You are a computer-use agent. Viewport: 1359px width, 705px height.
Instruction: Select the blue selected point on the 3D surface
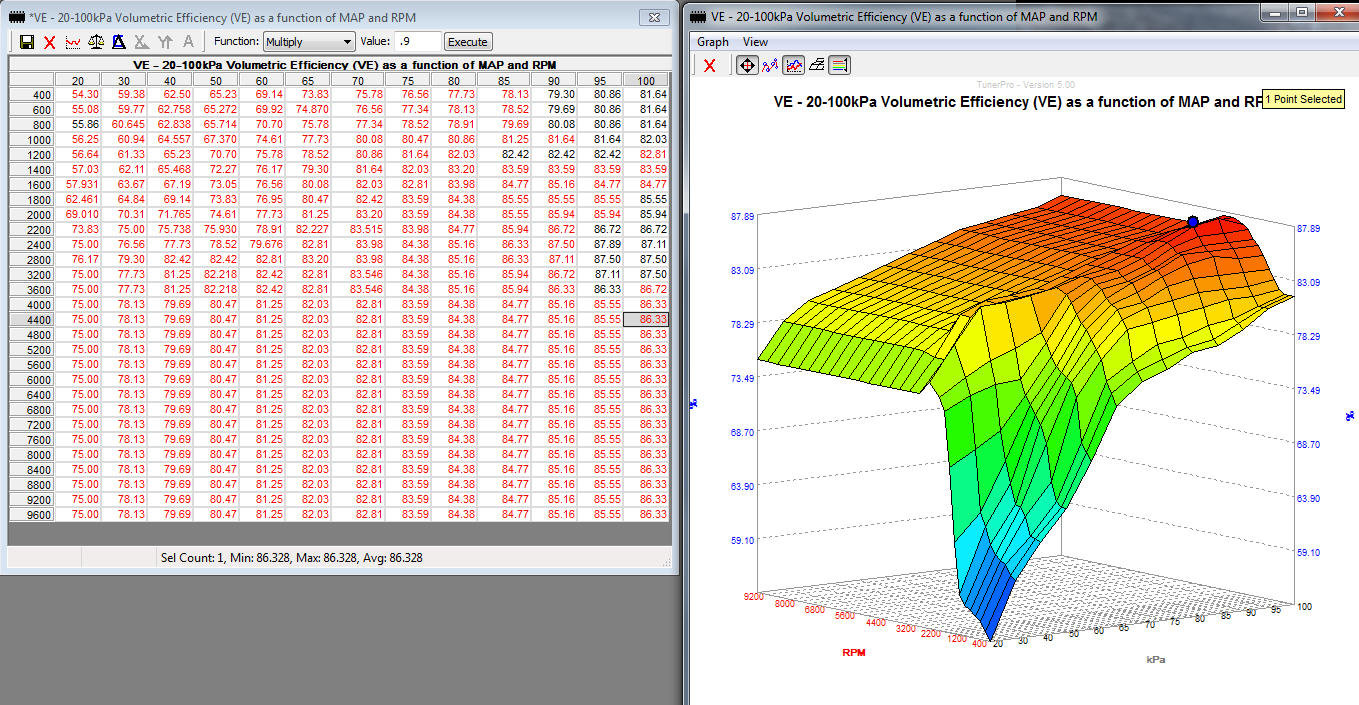point(1192,222)
